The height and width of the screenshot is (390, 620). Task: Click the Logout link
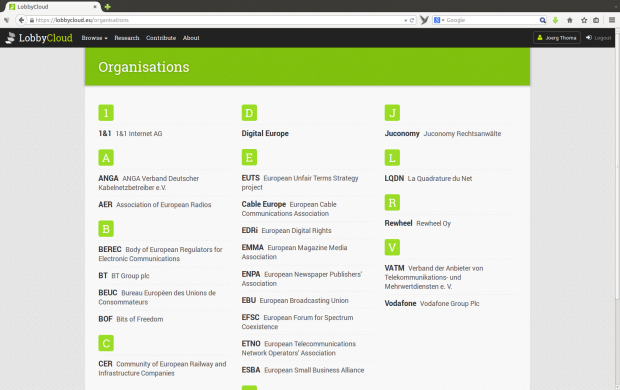(x=599, y=38)
